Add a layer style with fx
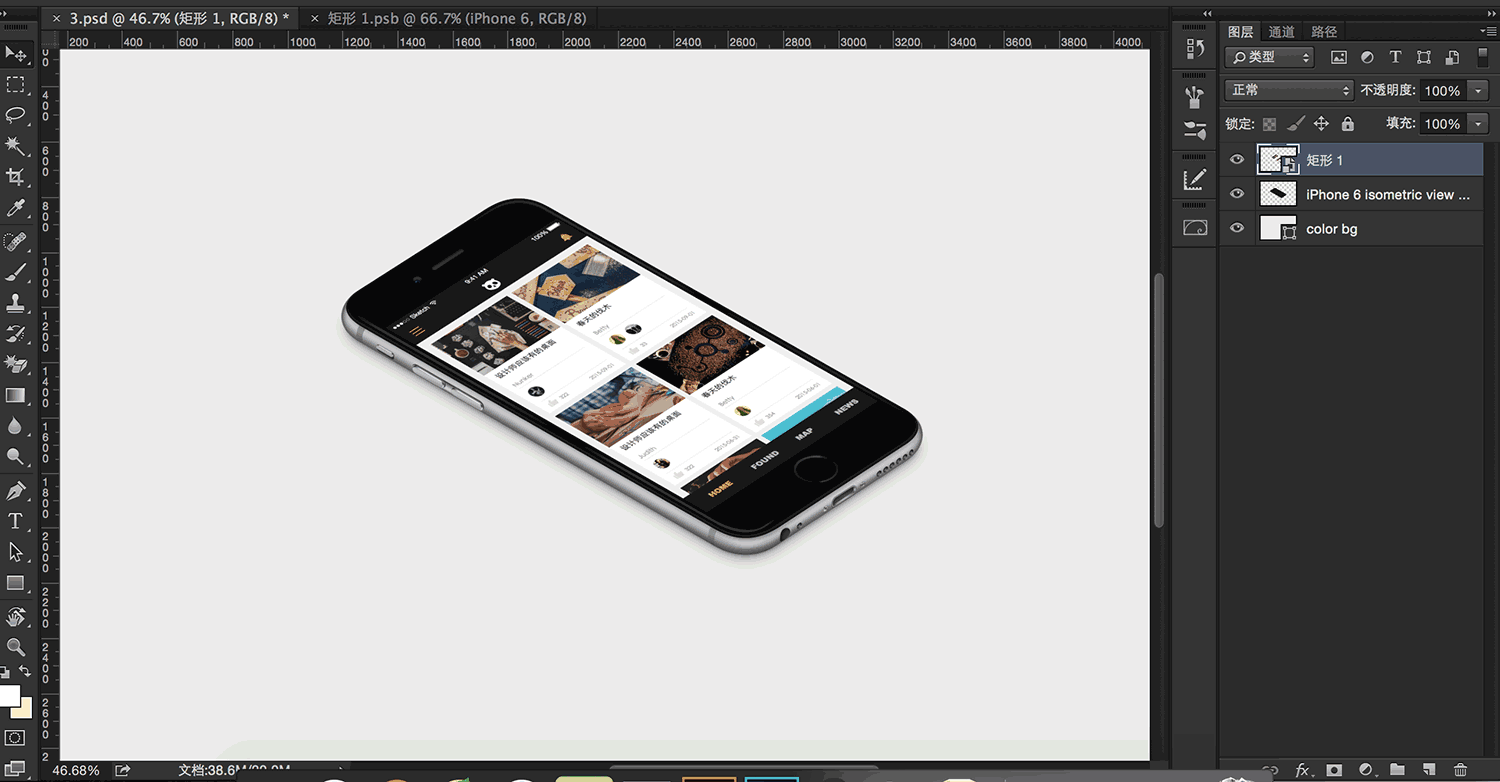Image resolution: width=1500 pixels, height=782 pixels. coord(1303,770)
